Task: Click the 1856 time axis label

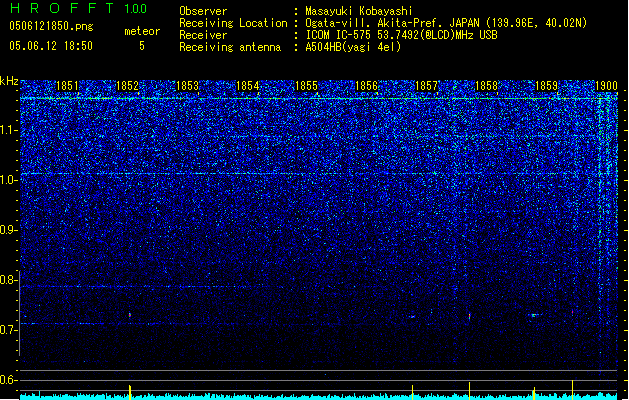Action: tap(367, 86)
